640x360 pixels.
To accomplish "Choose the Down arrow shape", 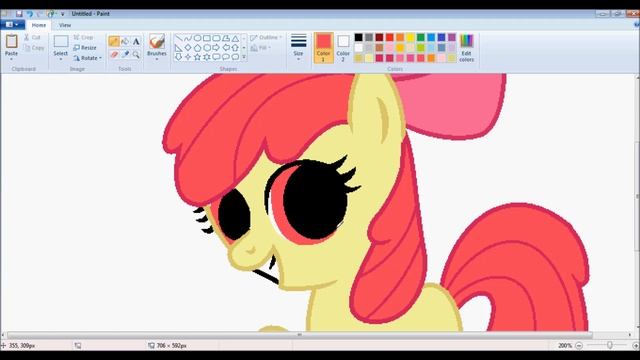I will tap(178, 57).
